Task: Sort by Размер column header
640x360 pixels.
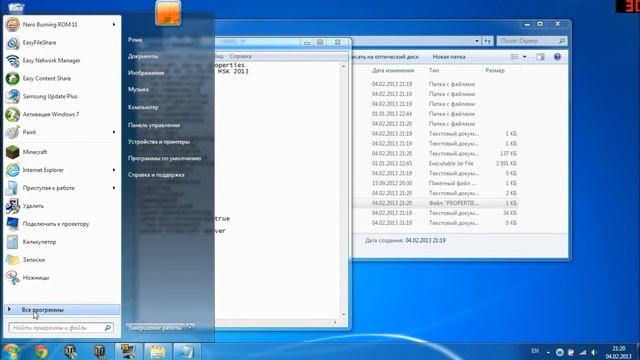Action: 495,71
